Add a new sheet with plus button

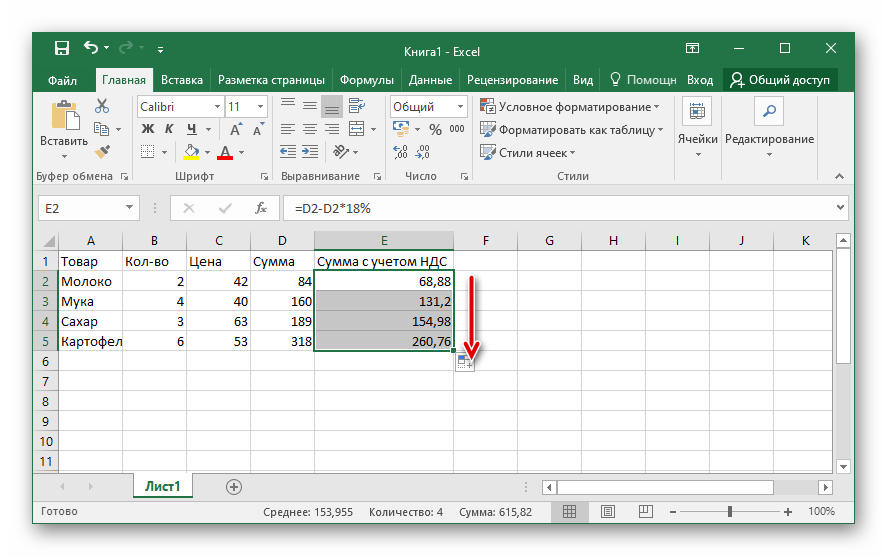(234, 487)
